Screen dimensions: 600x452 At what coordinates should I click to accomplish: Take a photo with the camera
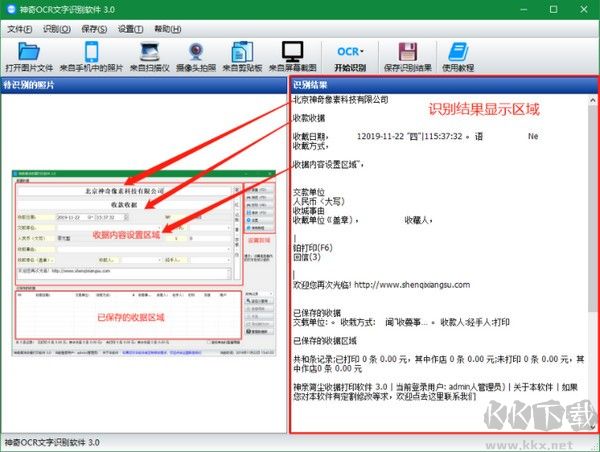[x=195, y=57]
